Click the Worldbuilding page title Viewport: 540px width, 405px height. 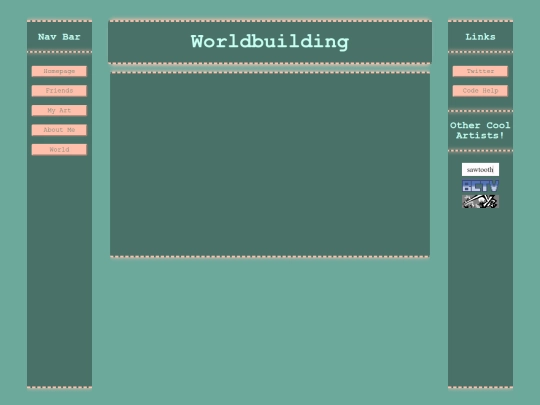270,42
